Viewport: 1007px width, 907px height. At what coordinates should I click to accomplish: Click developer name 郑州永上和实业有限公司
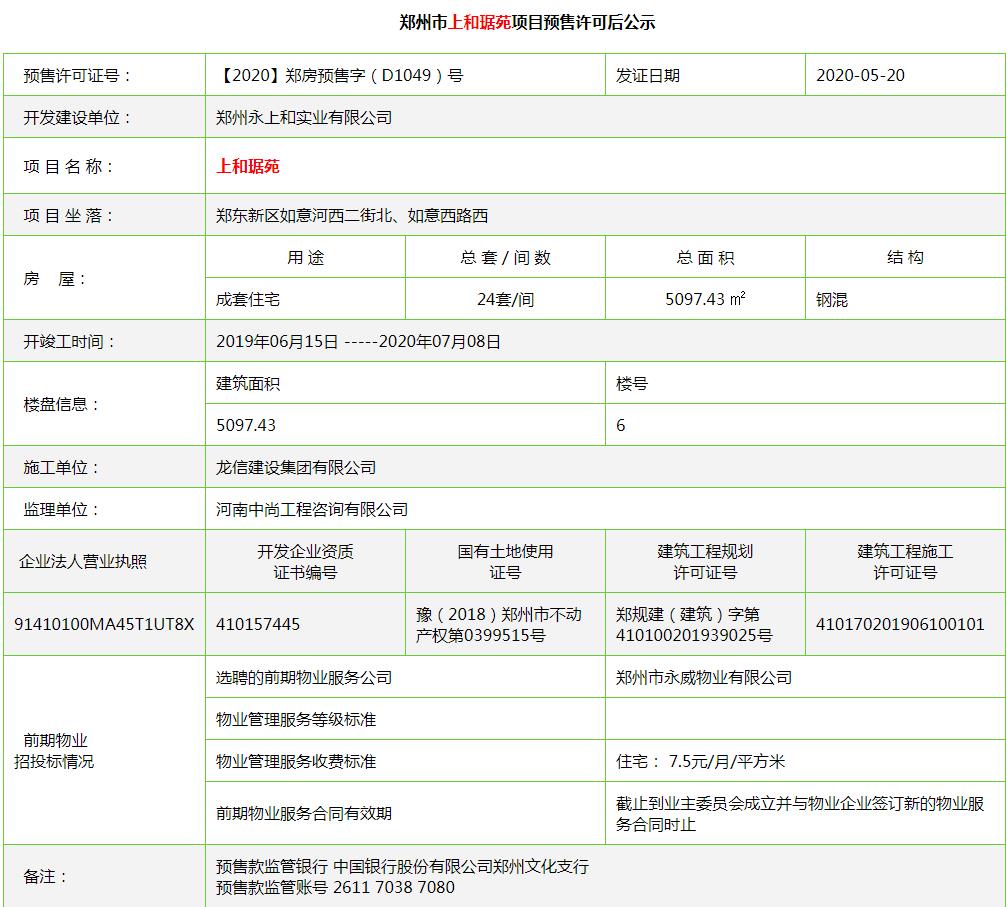pos(304,117)
